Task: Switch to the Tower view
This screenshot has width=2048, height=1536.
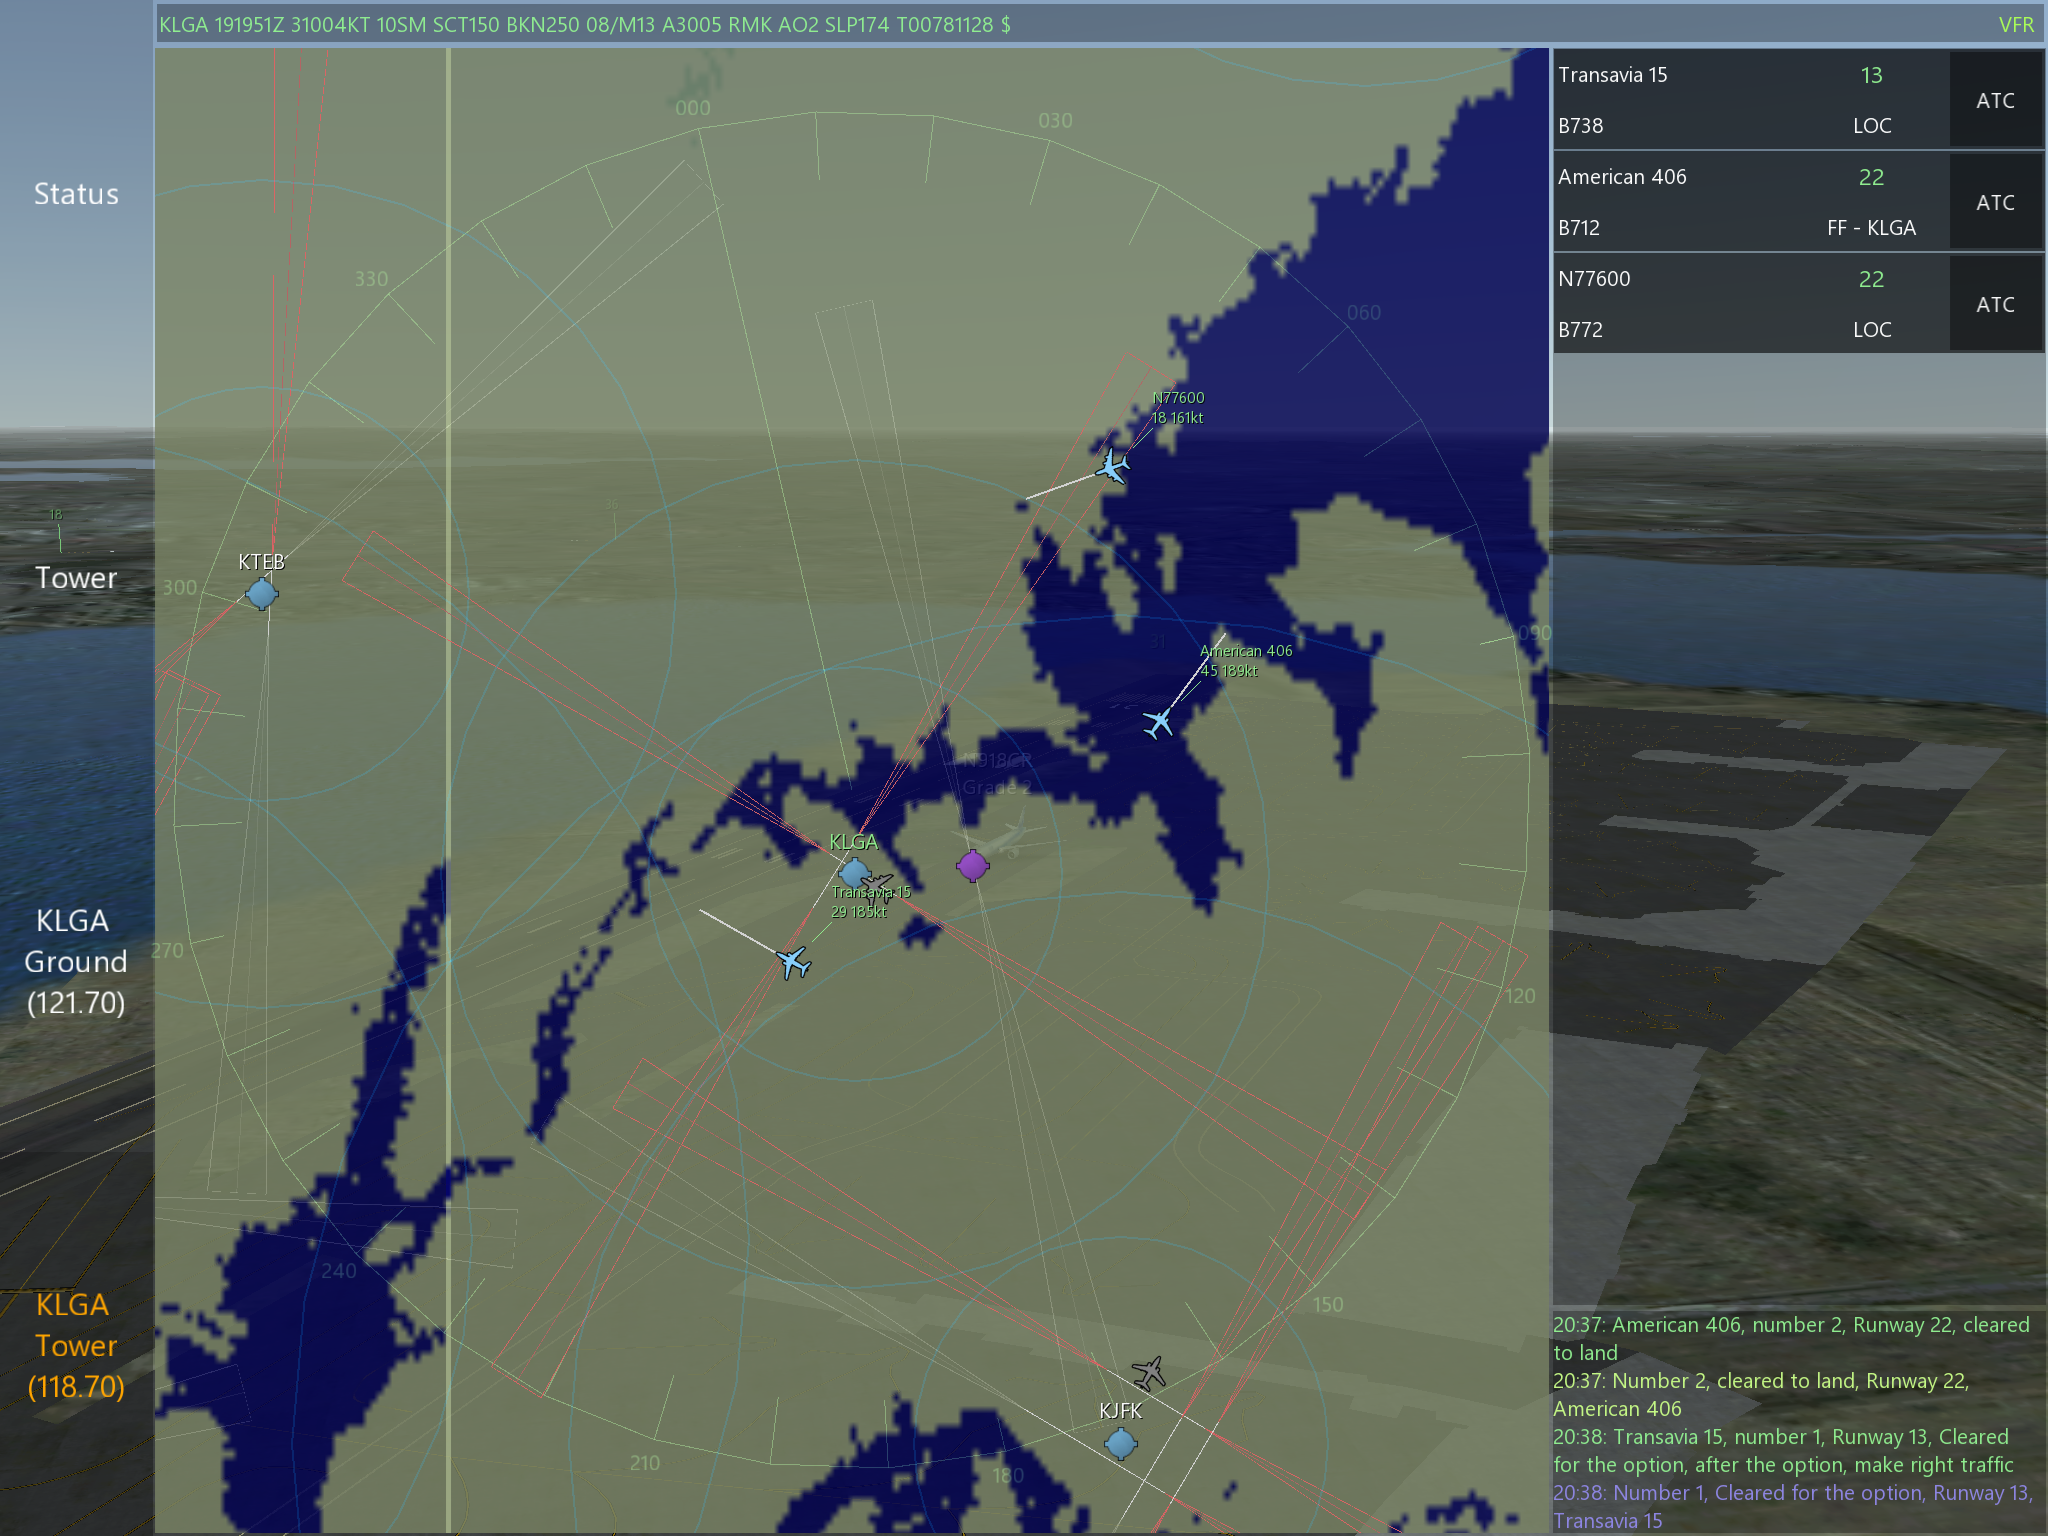Action: [76, 578]
